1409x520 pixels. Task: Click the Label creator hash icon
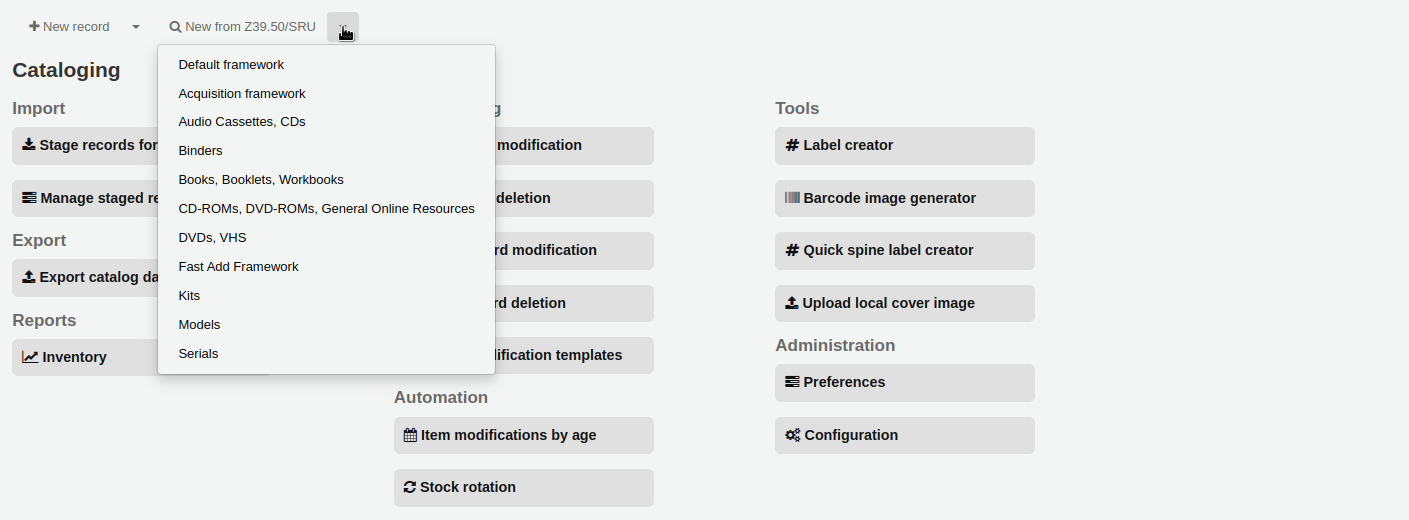coord(792,145)
